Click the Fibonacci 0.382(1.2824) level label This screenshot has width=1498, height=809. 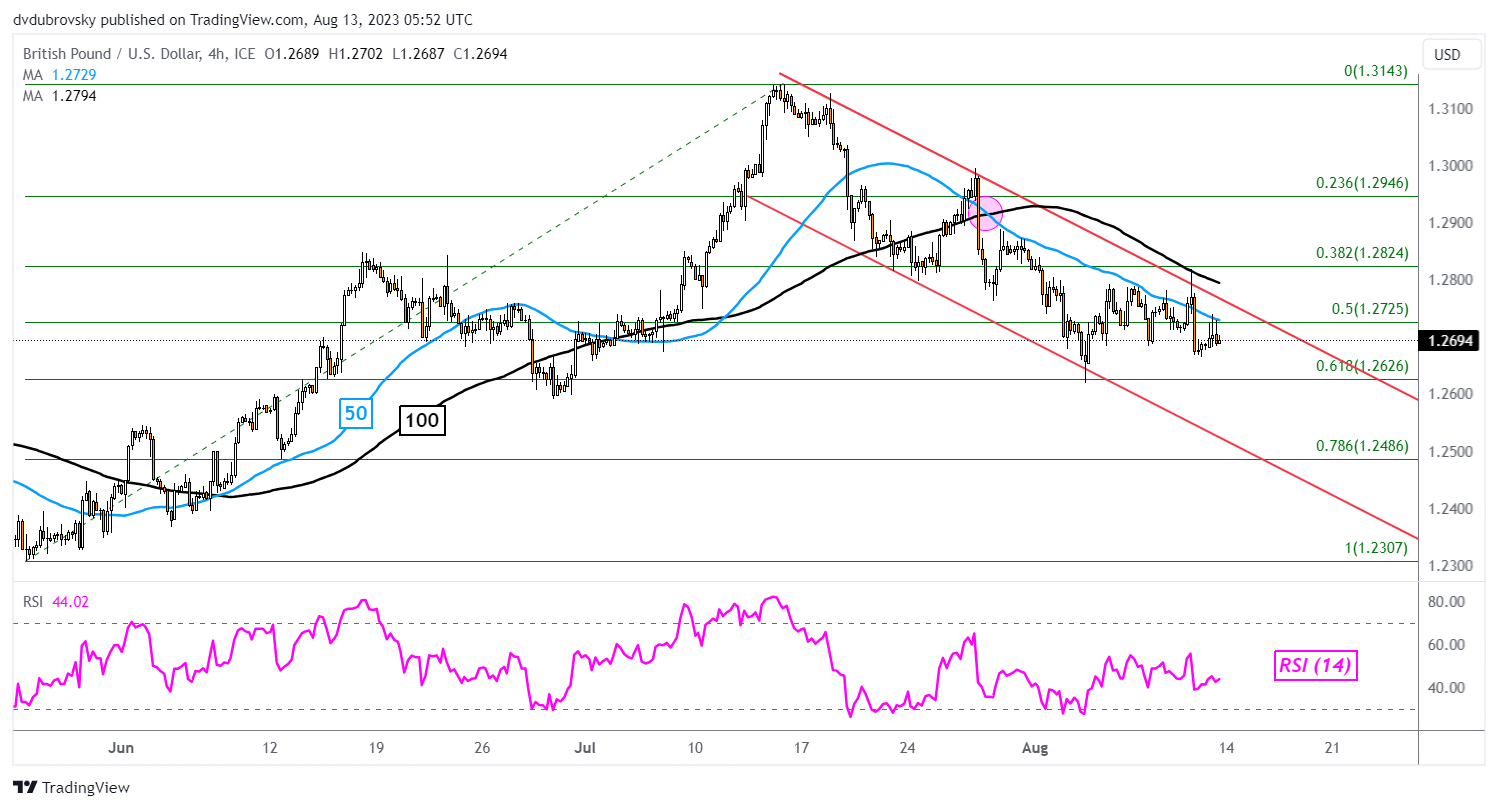(1360, 254)
